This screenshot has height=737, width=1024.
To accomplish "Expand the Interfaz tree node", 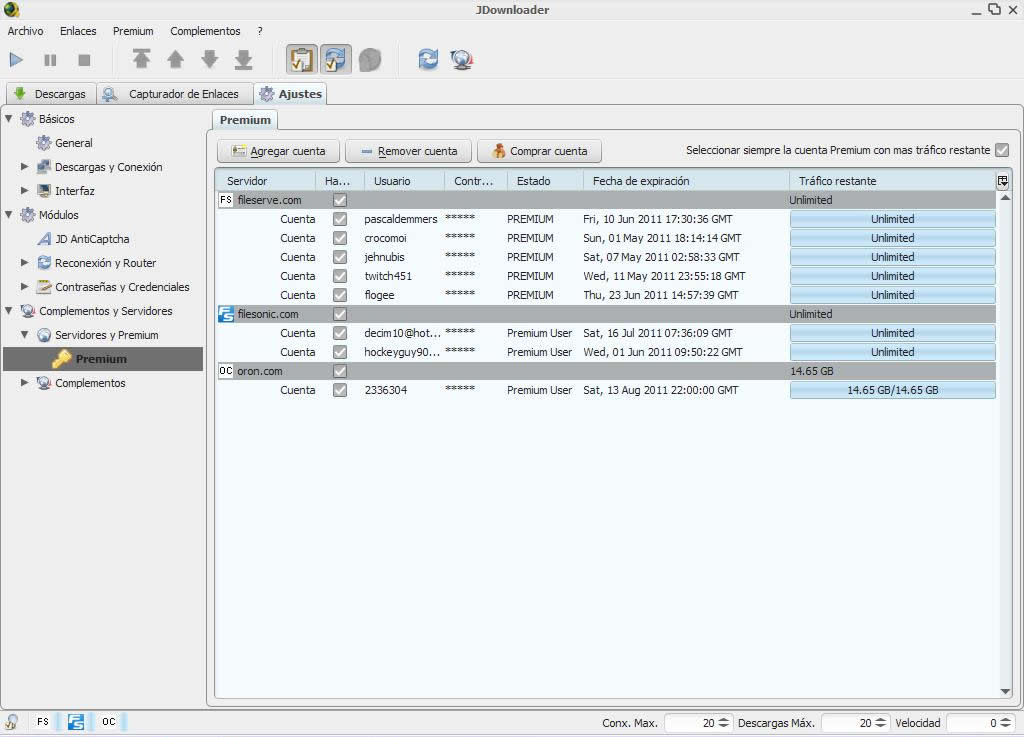I will point(24,191).
